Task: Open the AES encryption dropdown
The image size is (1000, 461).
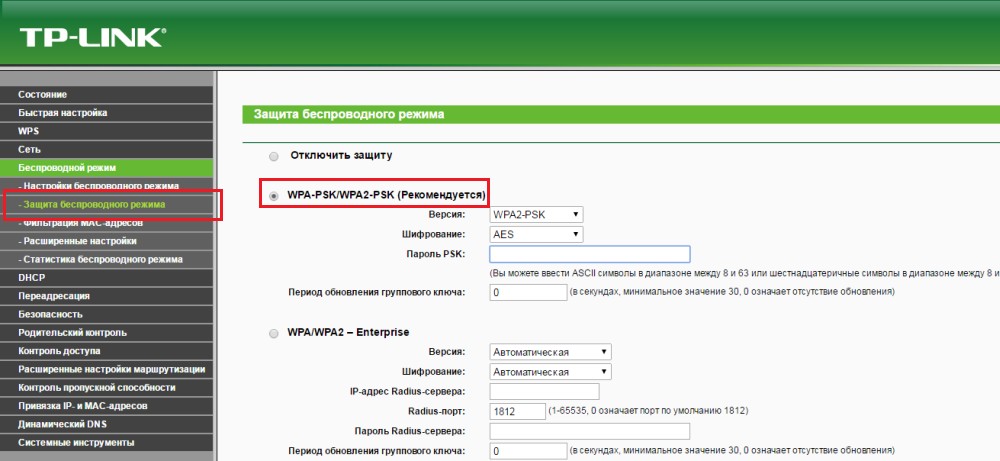Action: (x=536, y=235)
